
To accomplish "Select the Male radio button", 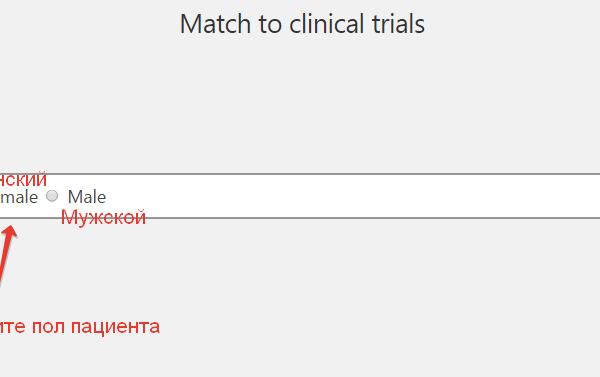I will [52, 196].
